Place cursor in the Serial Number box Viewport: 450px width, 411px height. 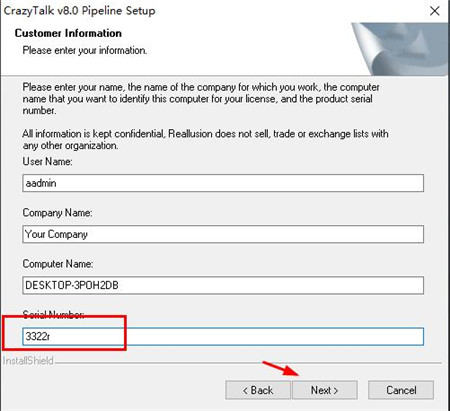223,336
